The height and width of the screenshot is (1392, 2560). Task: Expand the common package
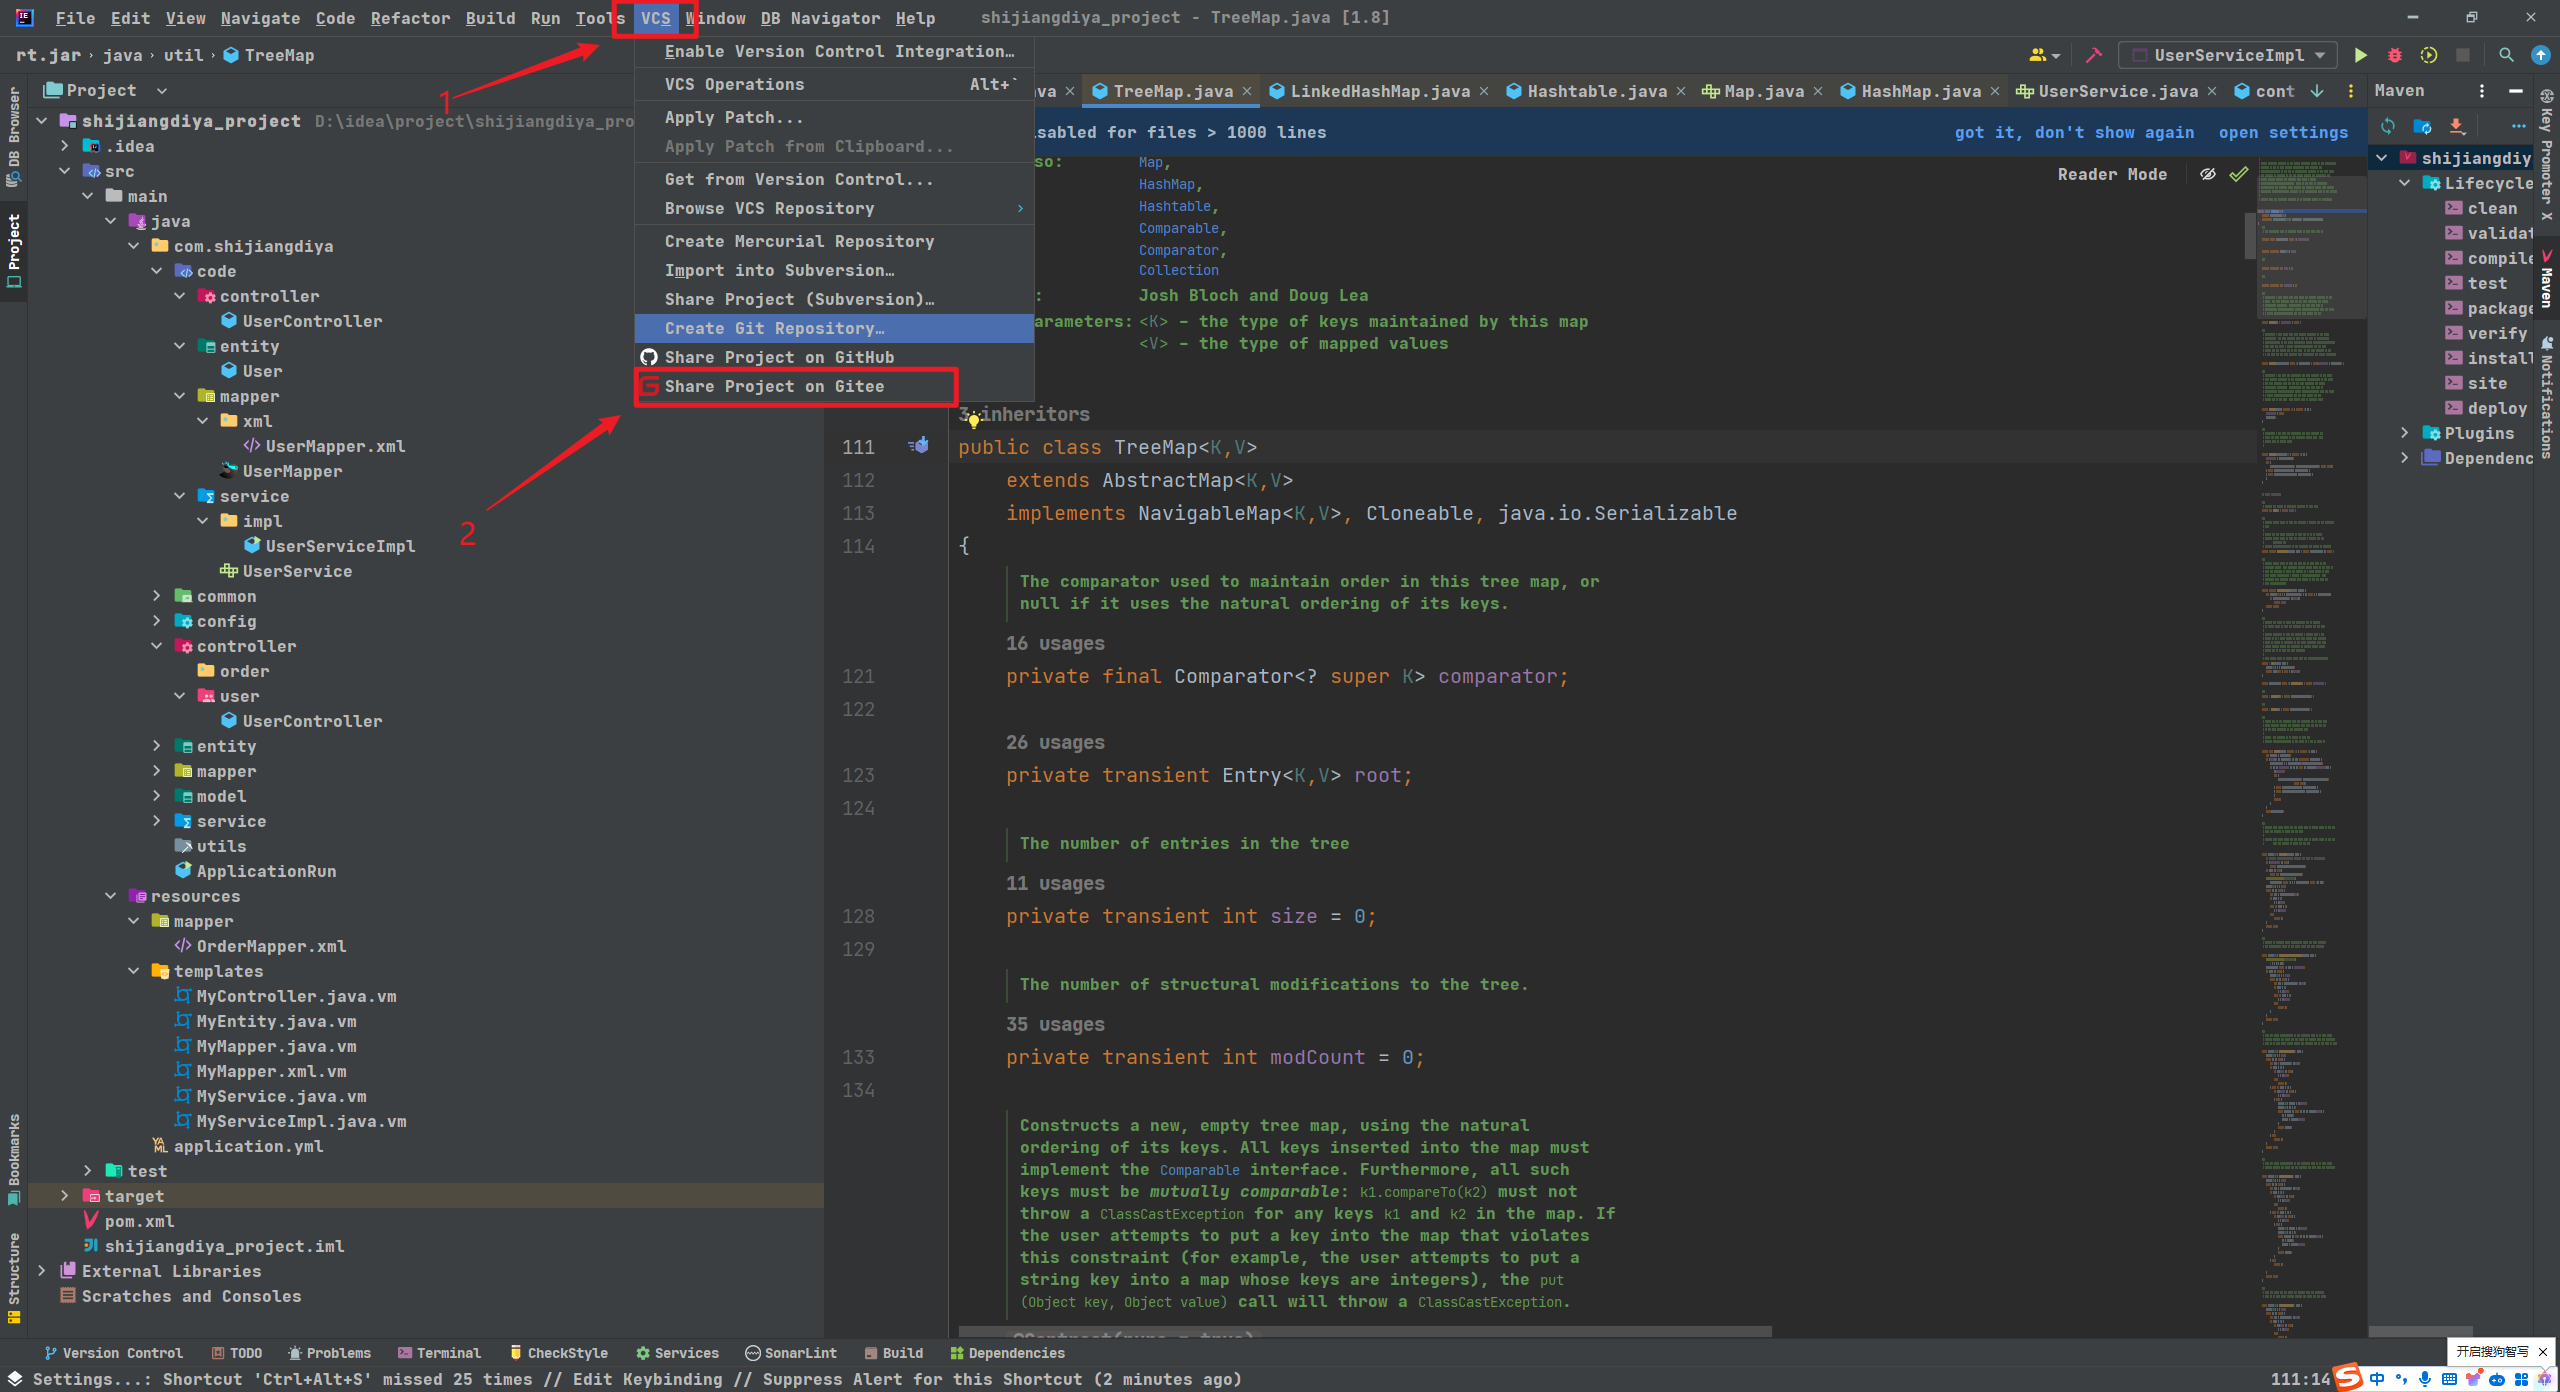[157, 596]
